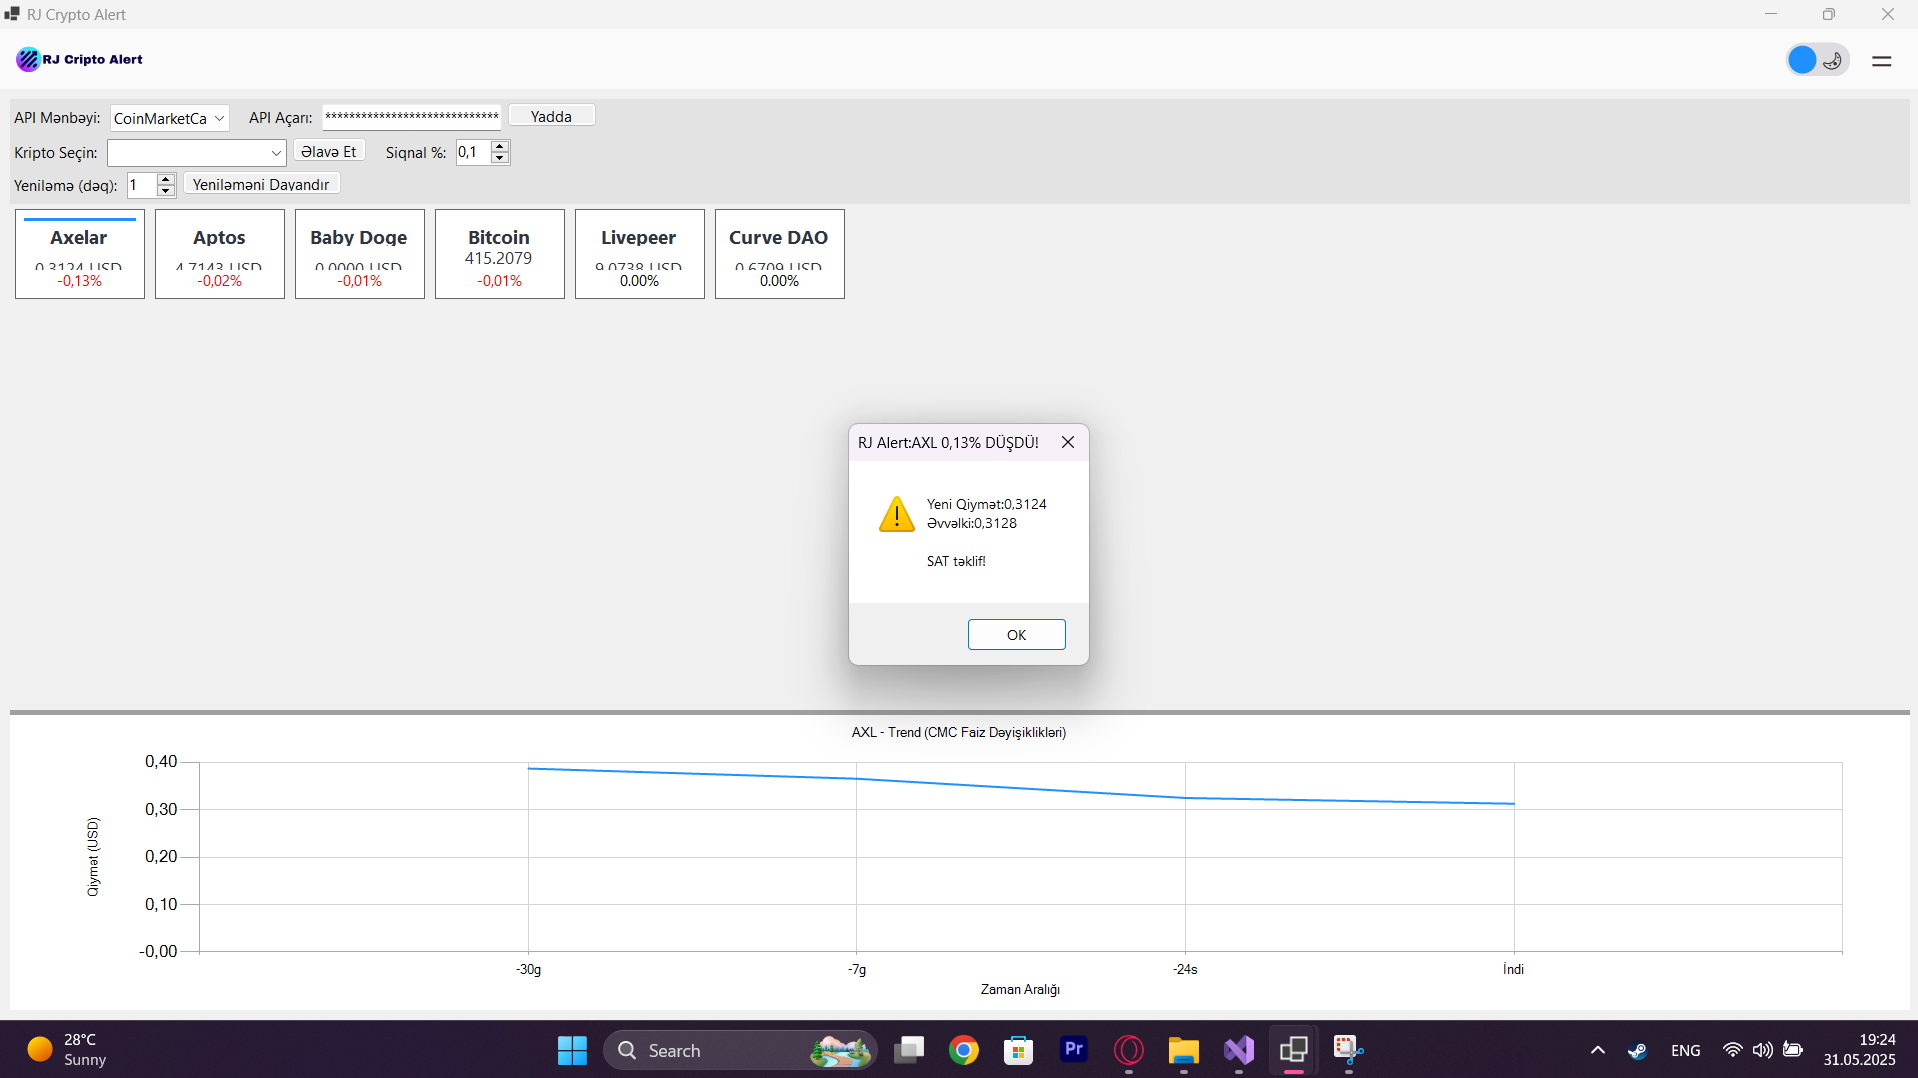This screenshot has width=1918, height=1078.
Task: Toggle the dark mode theme switch
Action: pos(1817,60)
